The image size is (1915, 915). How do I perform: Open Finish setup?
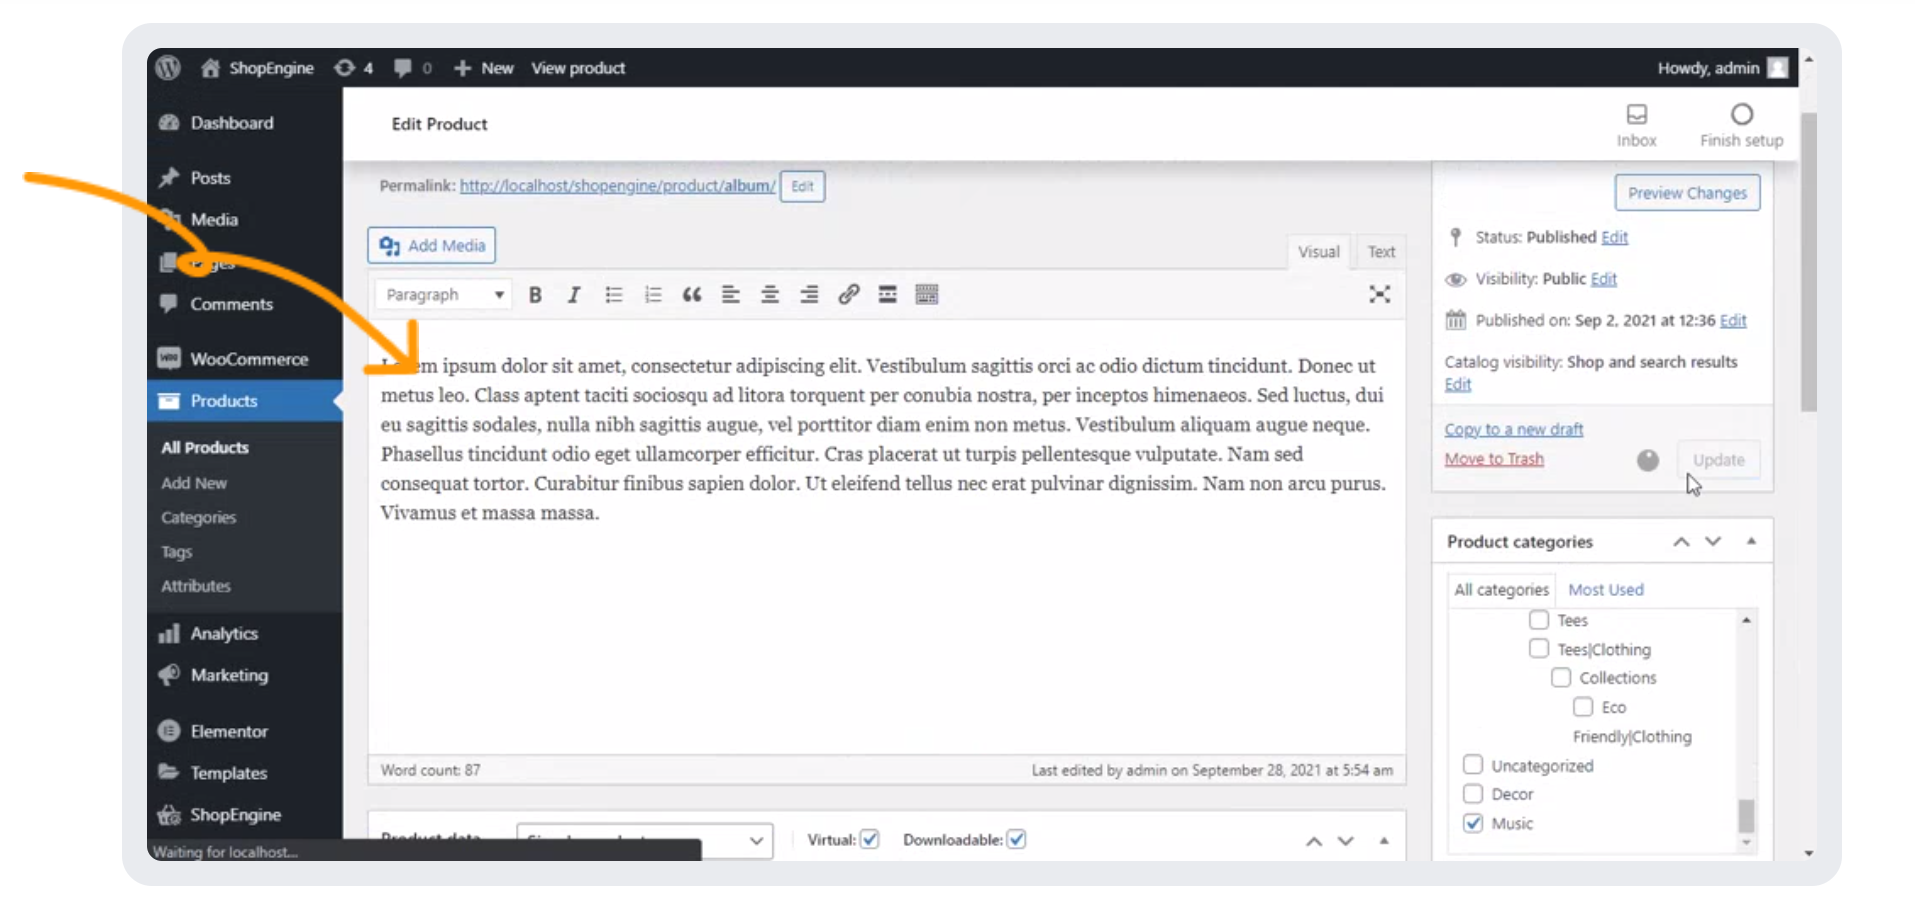tap(1741, 126)
